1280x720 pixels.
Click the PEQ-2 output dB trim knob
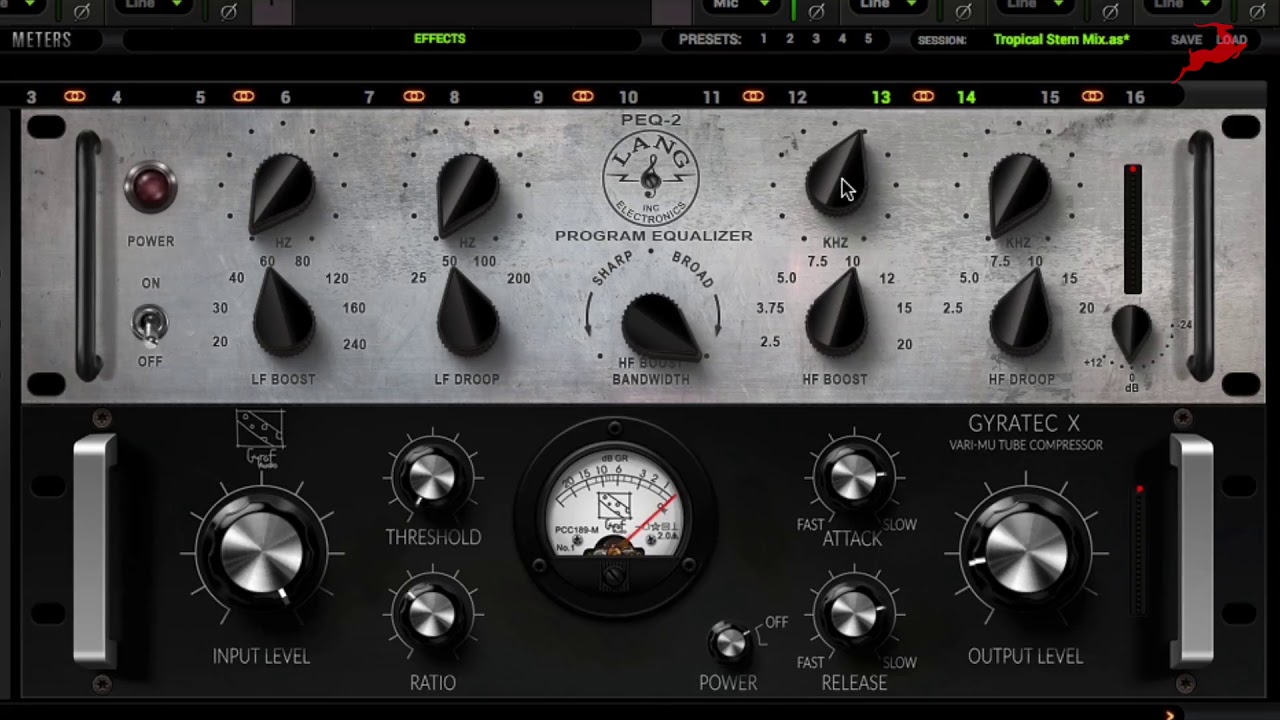(x=1131, y=335)
